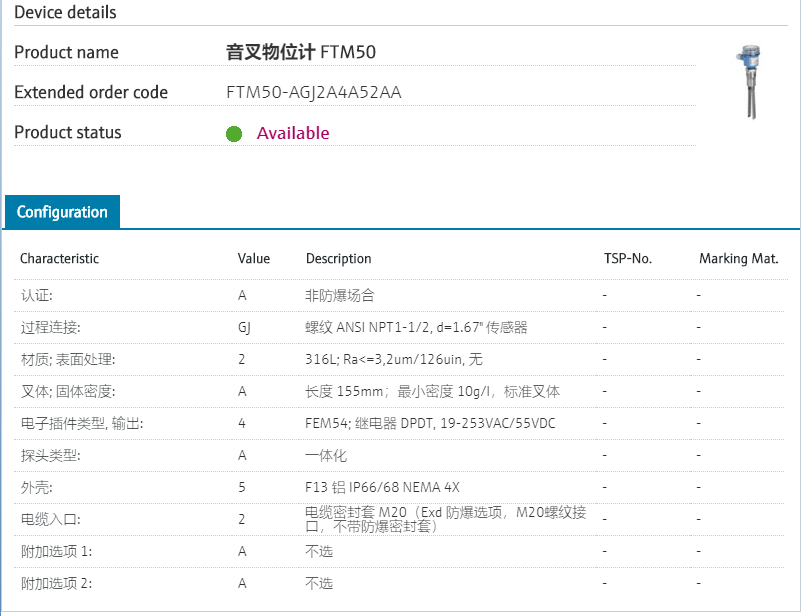This screenshot has width=801, height=616.
Task: Click the Available product status text
Action: (x=293, y=133)
